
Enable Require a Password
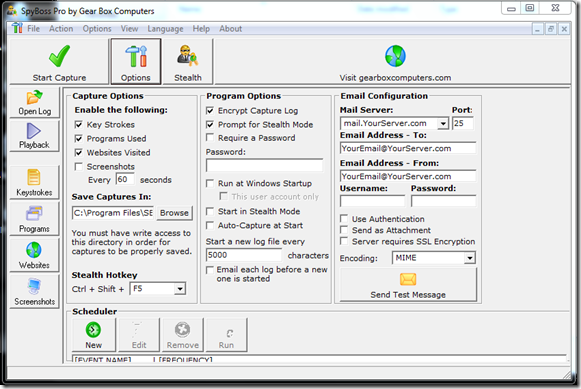210,138
